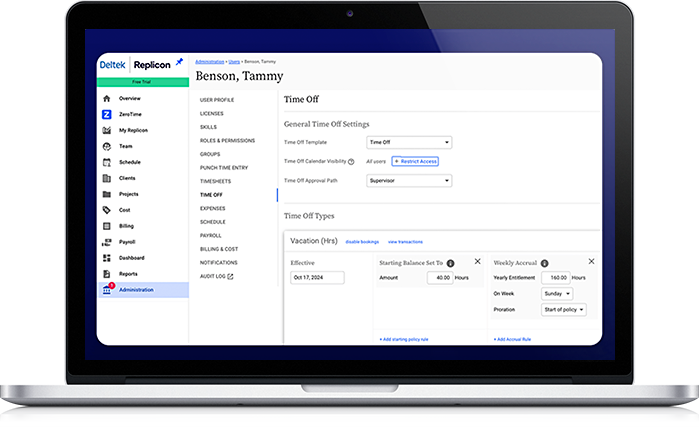Click the Free Trial green banner
The height and width of the screenshot is (427, 699).
(x=143, y=82)
